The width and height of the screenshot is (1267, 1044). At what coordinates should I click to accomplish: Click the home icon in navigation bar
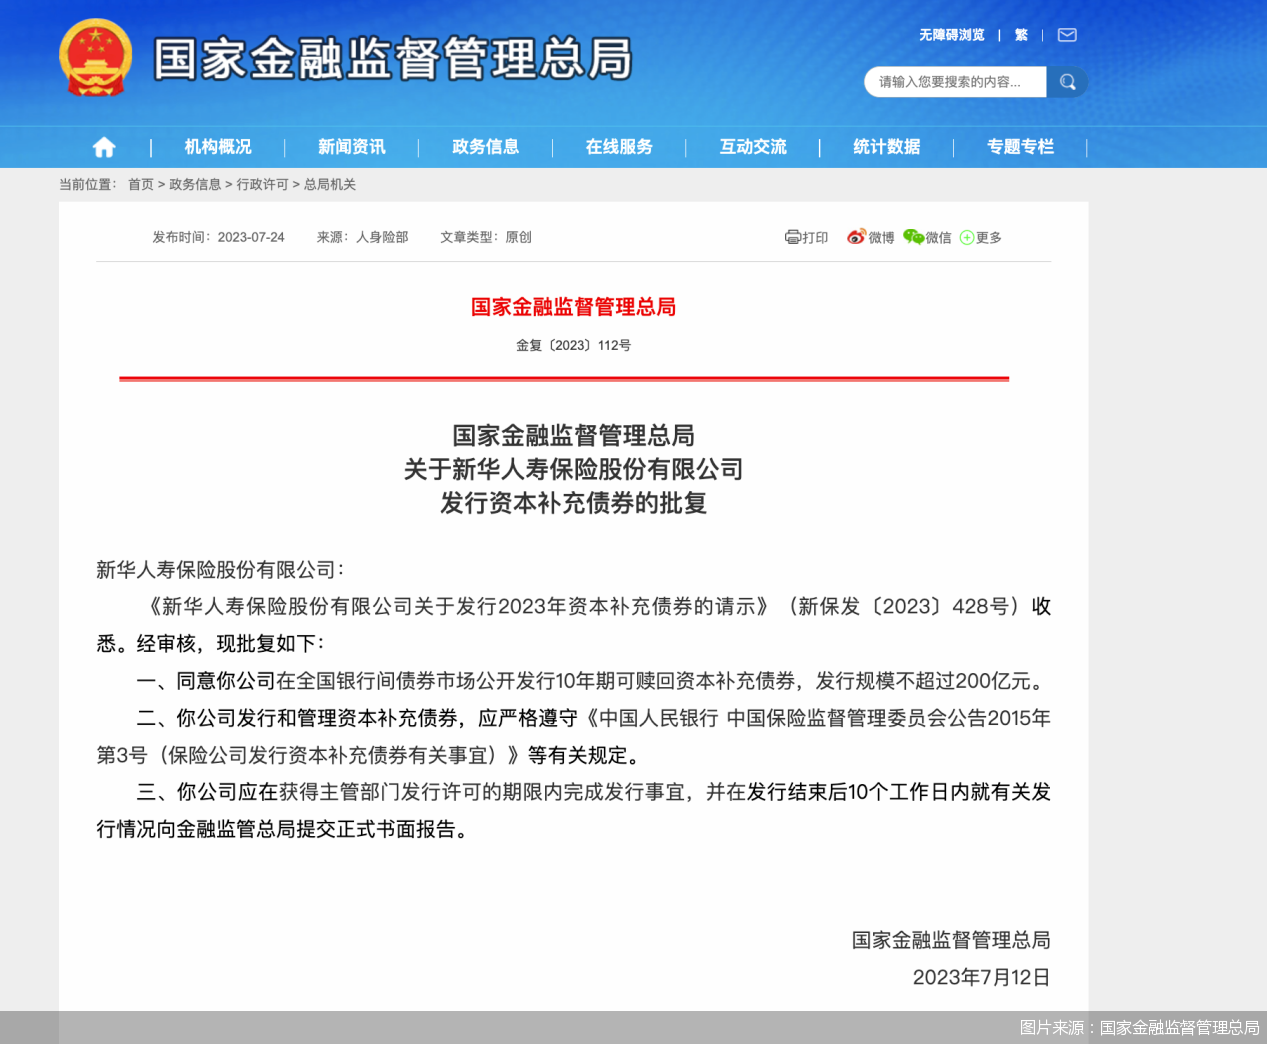coord(104,148)
